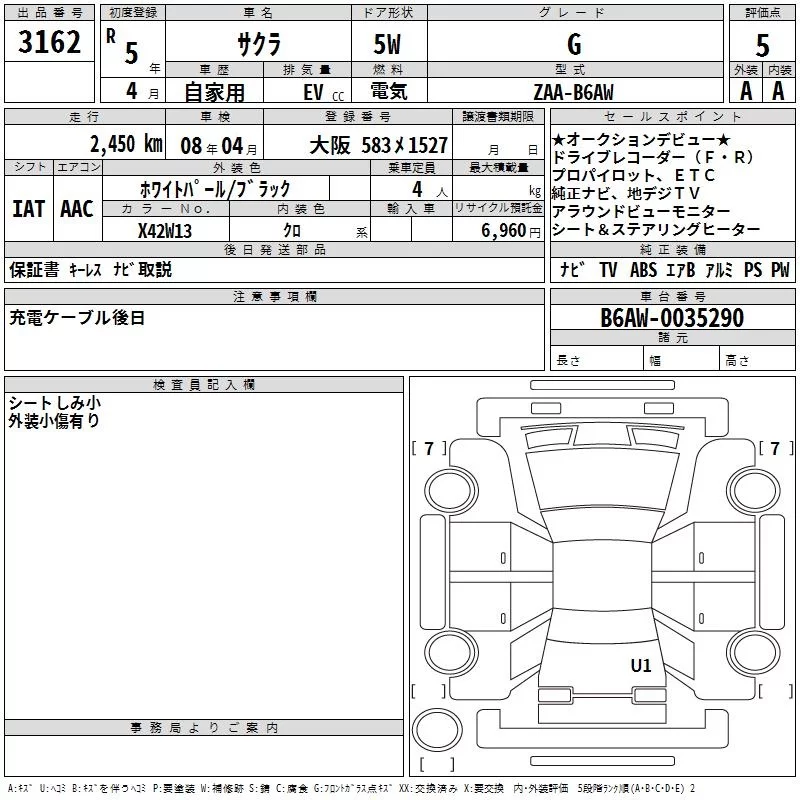Screen dimensions: 800x800
Task: Click TV in genuine equipment row
Action: 608,269
